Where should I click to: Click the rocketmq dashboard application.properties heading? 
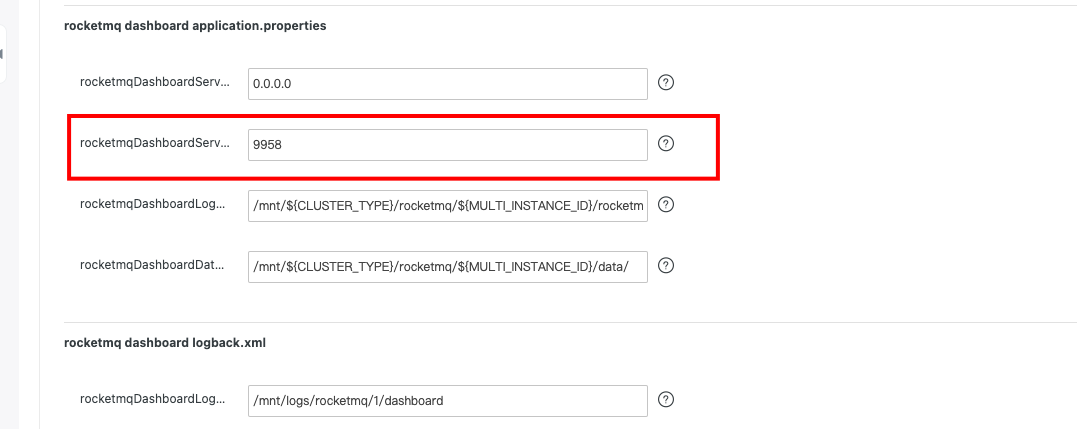pos(195,26)
